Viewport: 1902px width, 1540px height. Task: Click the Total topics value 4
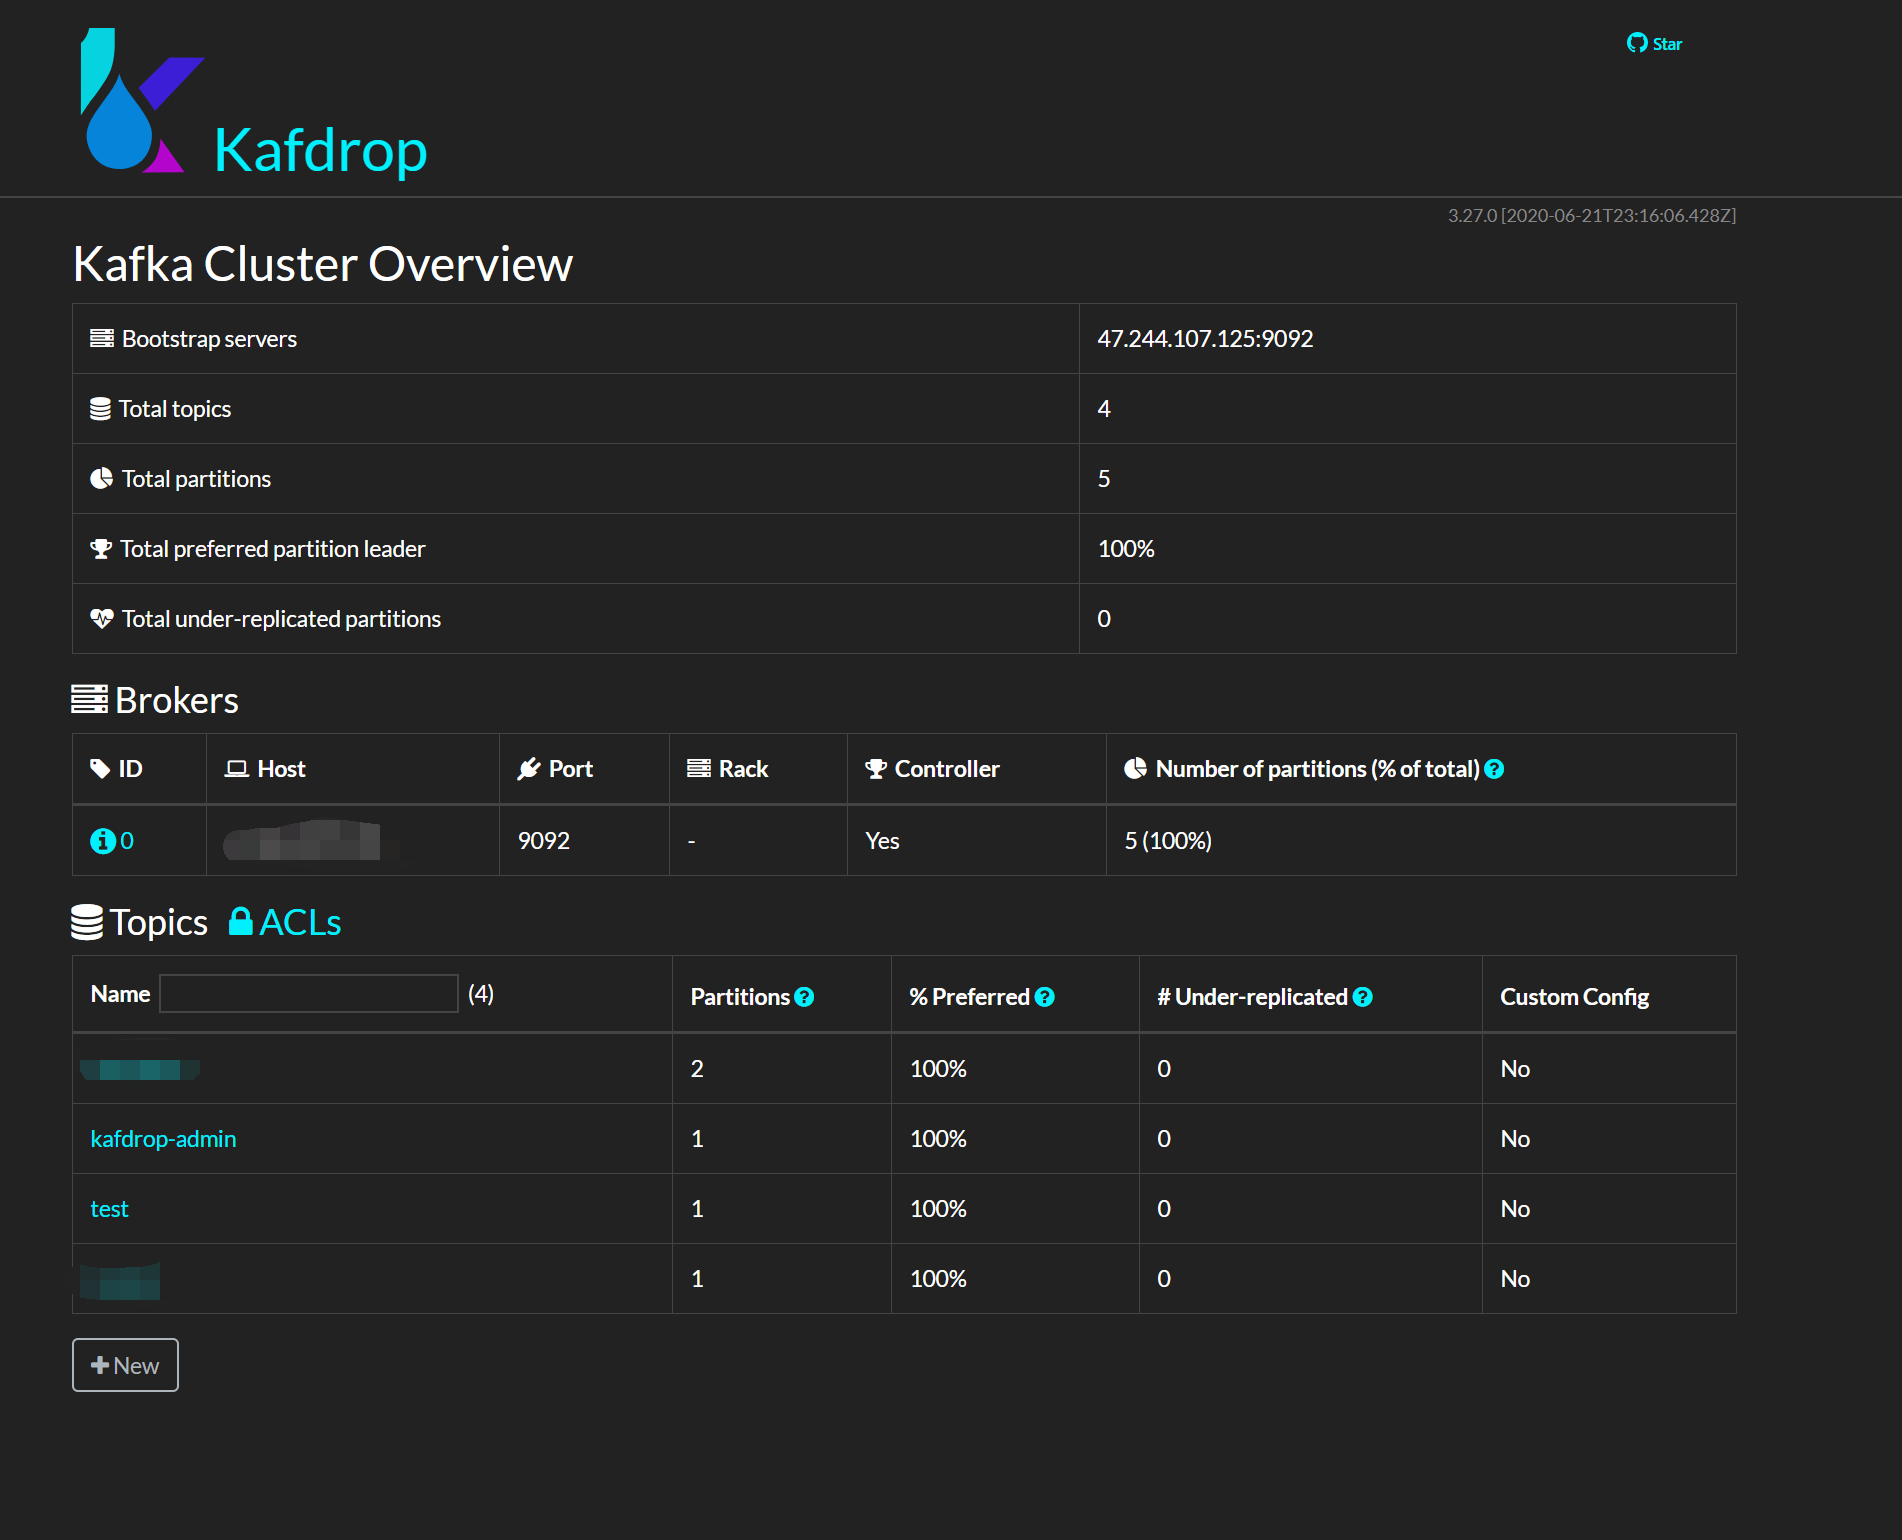click(1104, 409)
